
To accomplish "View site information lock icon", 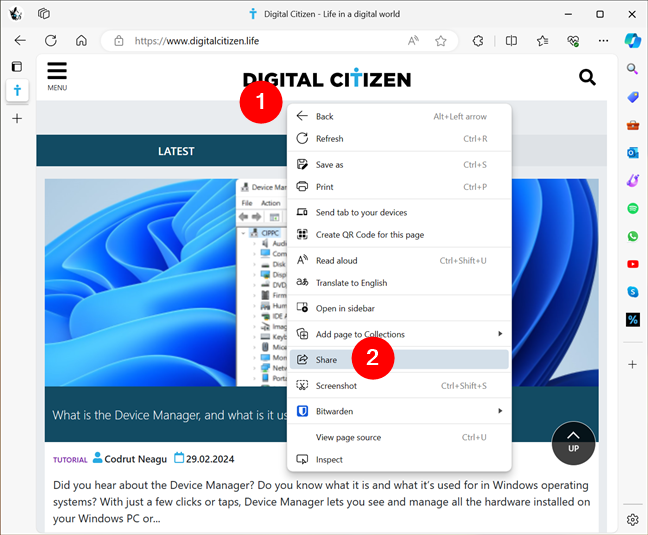I will pyautogui.click(x=119, y=41).
